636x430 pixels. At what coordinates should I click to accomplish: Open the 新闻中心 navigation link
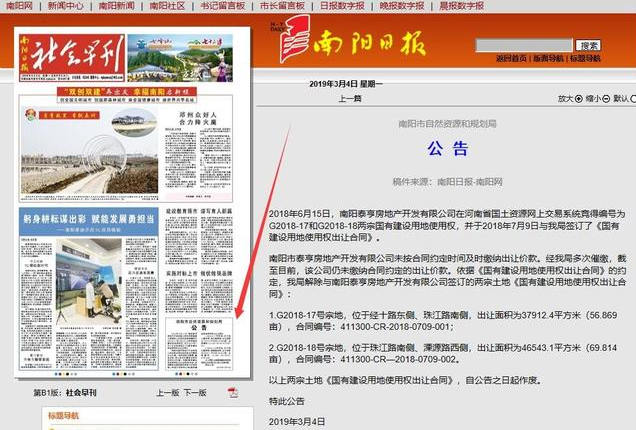[66, 6]
